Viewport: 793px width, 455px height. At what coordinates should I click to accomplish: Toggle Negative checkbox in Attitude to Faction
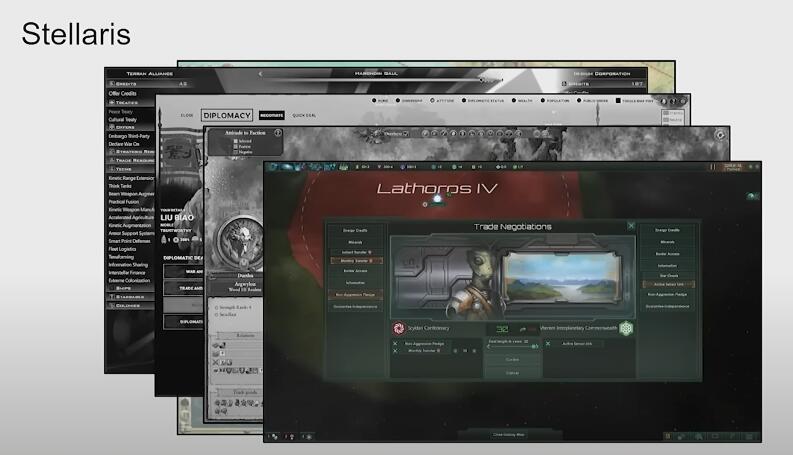coord(236,152)
